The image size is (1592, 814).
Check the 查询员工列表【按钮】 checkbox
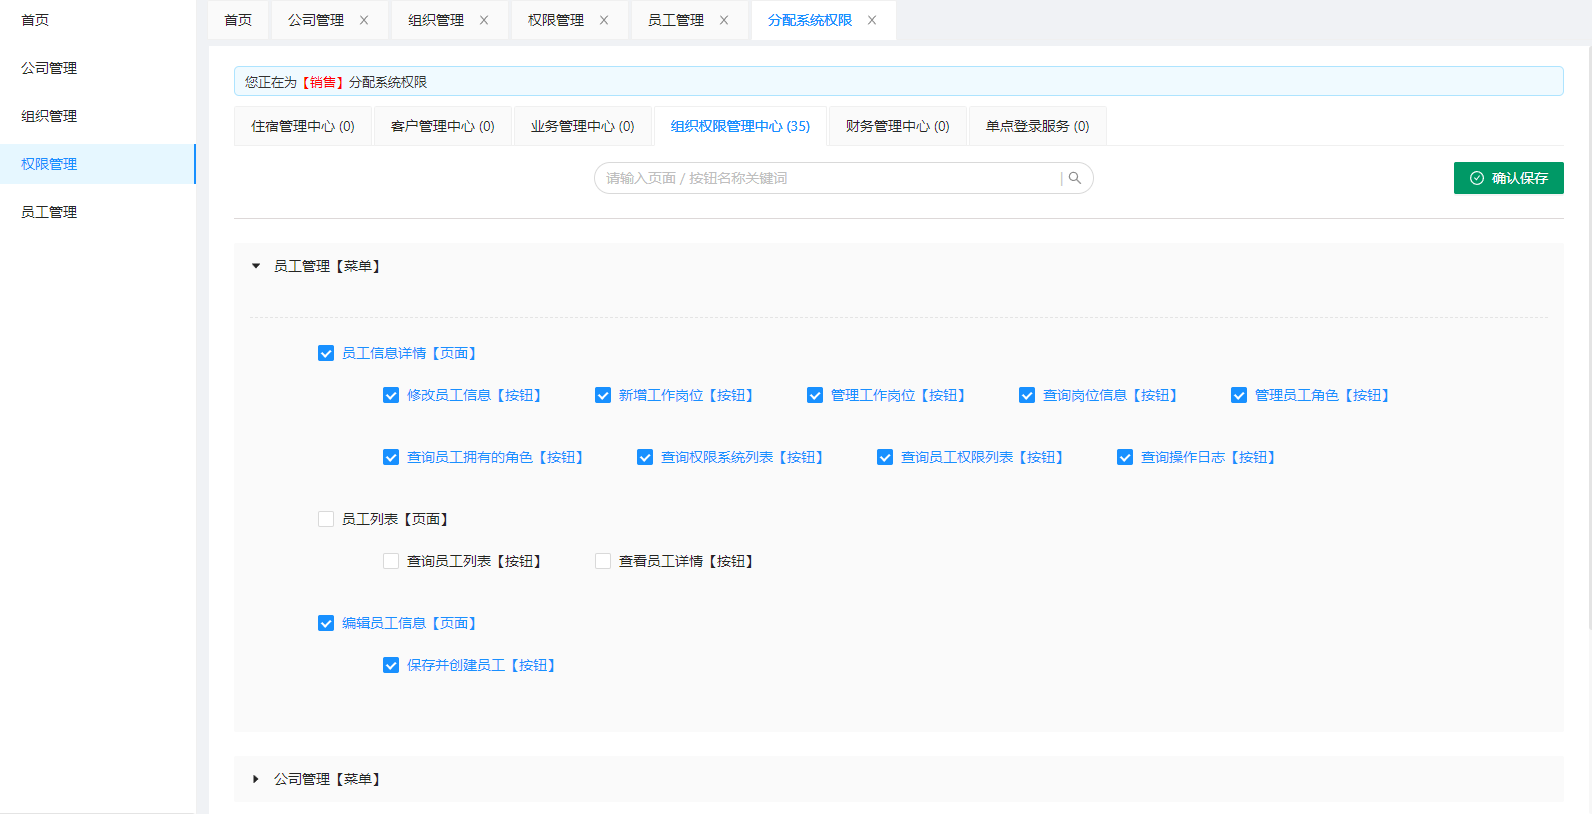pyautogui.click(x=391, y=561)
